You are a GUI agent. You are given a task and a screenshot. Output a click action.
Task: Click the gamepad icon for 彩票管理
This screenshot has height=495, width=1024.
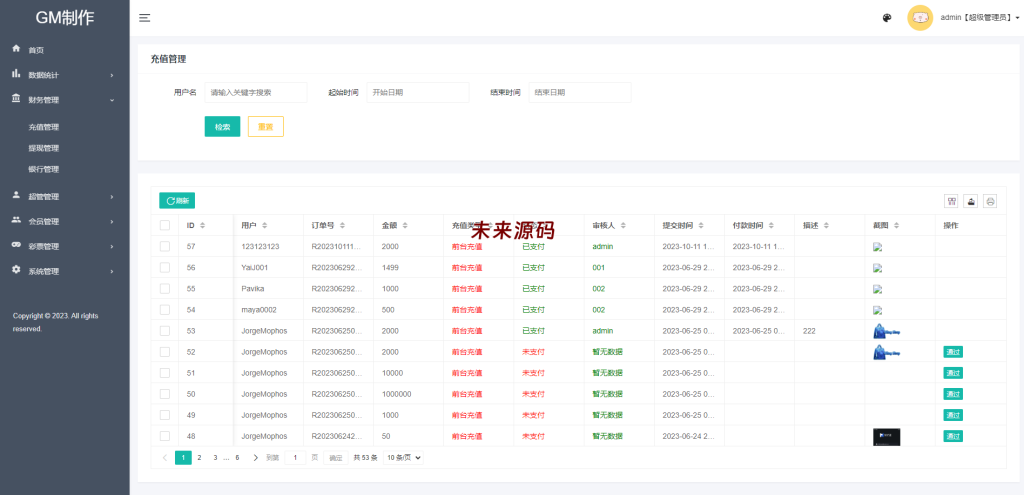[x=16, y=245]
